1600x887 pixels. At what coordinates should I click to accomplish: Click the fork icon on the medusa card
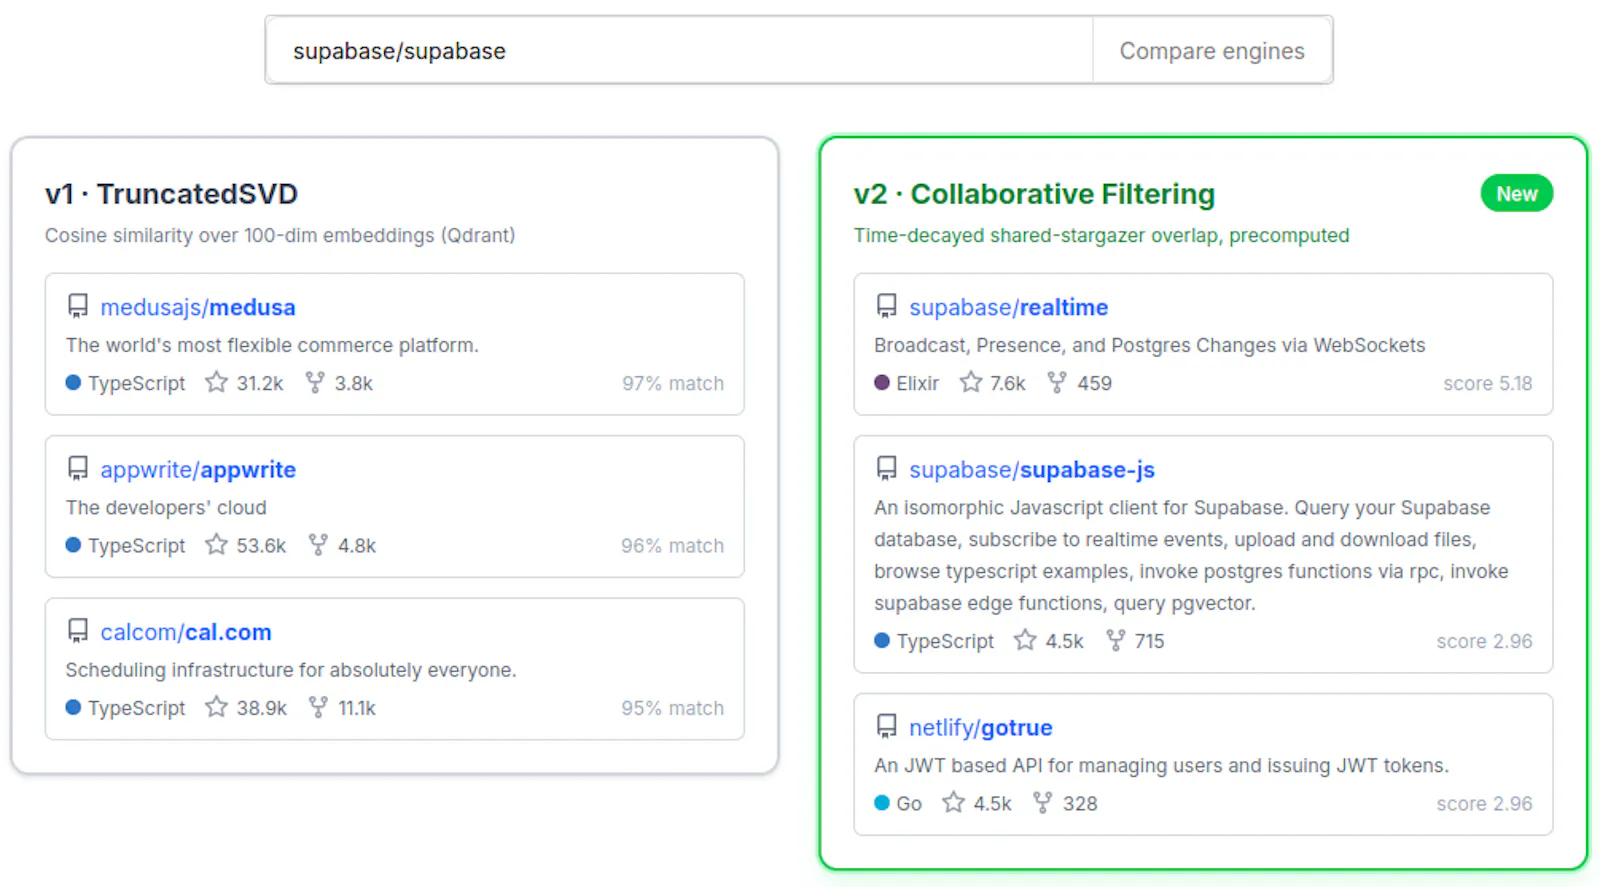(x=315, y=382)
